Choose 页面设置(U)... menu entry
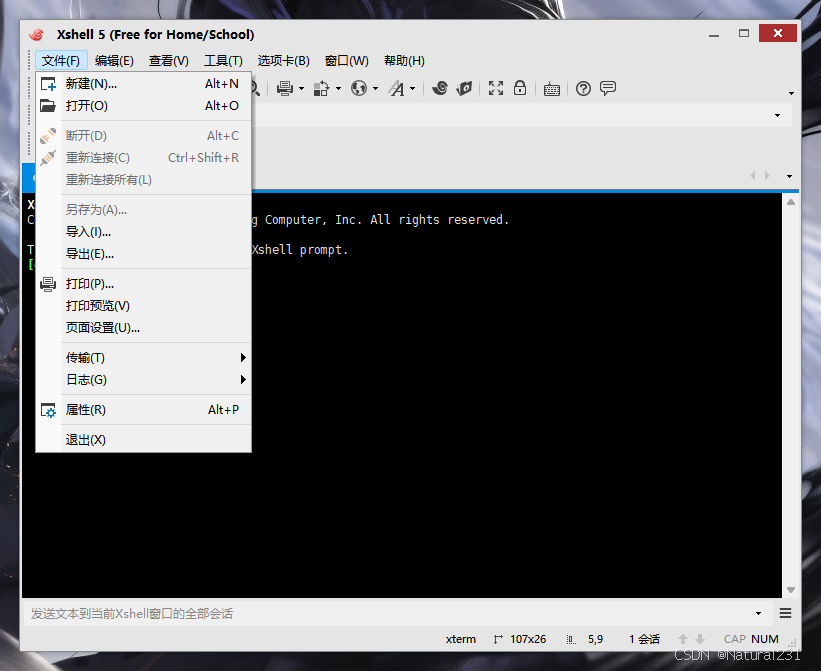821x671 pixels. [x=143, y=328]
